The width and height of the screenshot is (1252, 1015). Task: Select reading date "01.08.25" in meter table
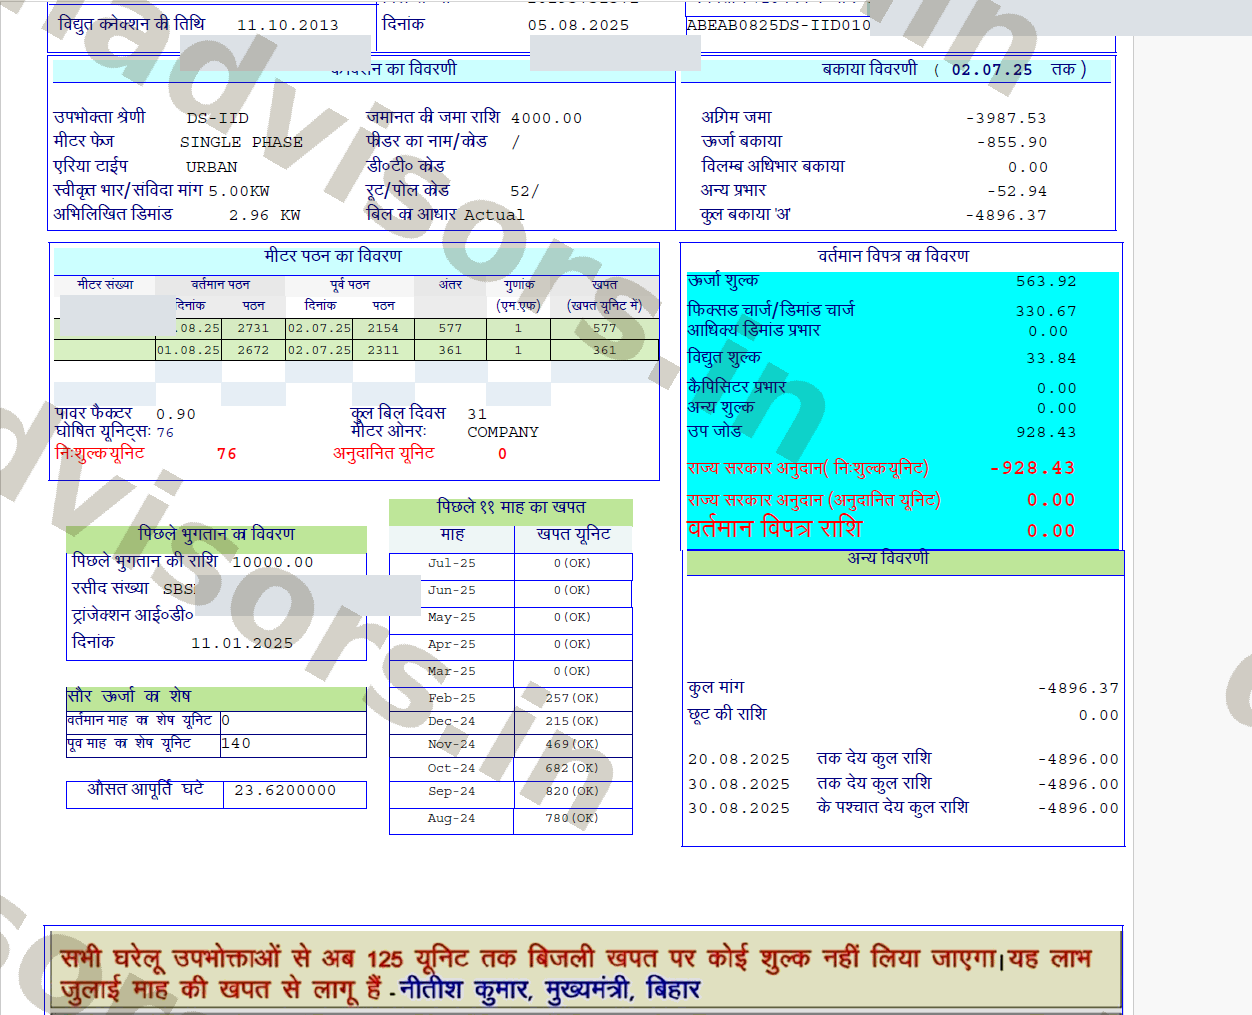(188, 350)
